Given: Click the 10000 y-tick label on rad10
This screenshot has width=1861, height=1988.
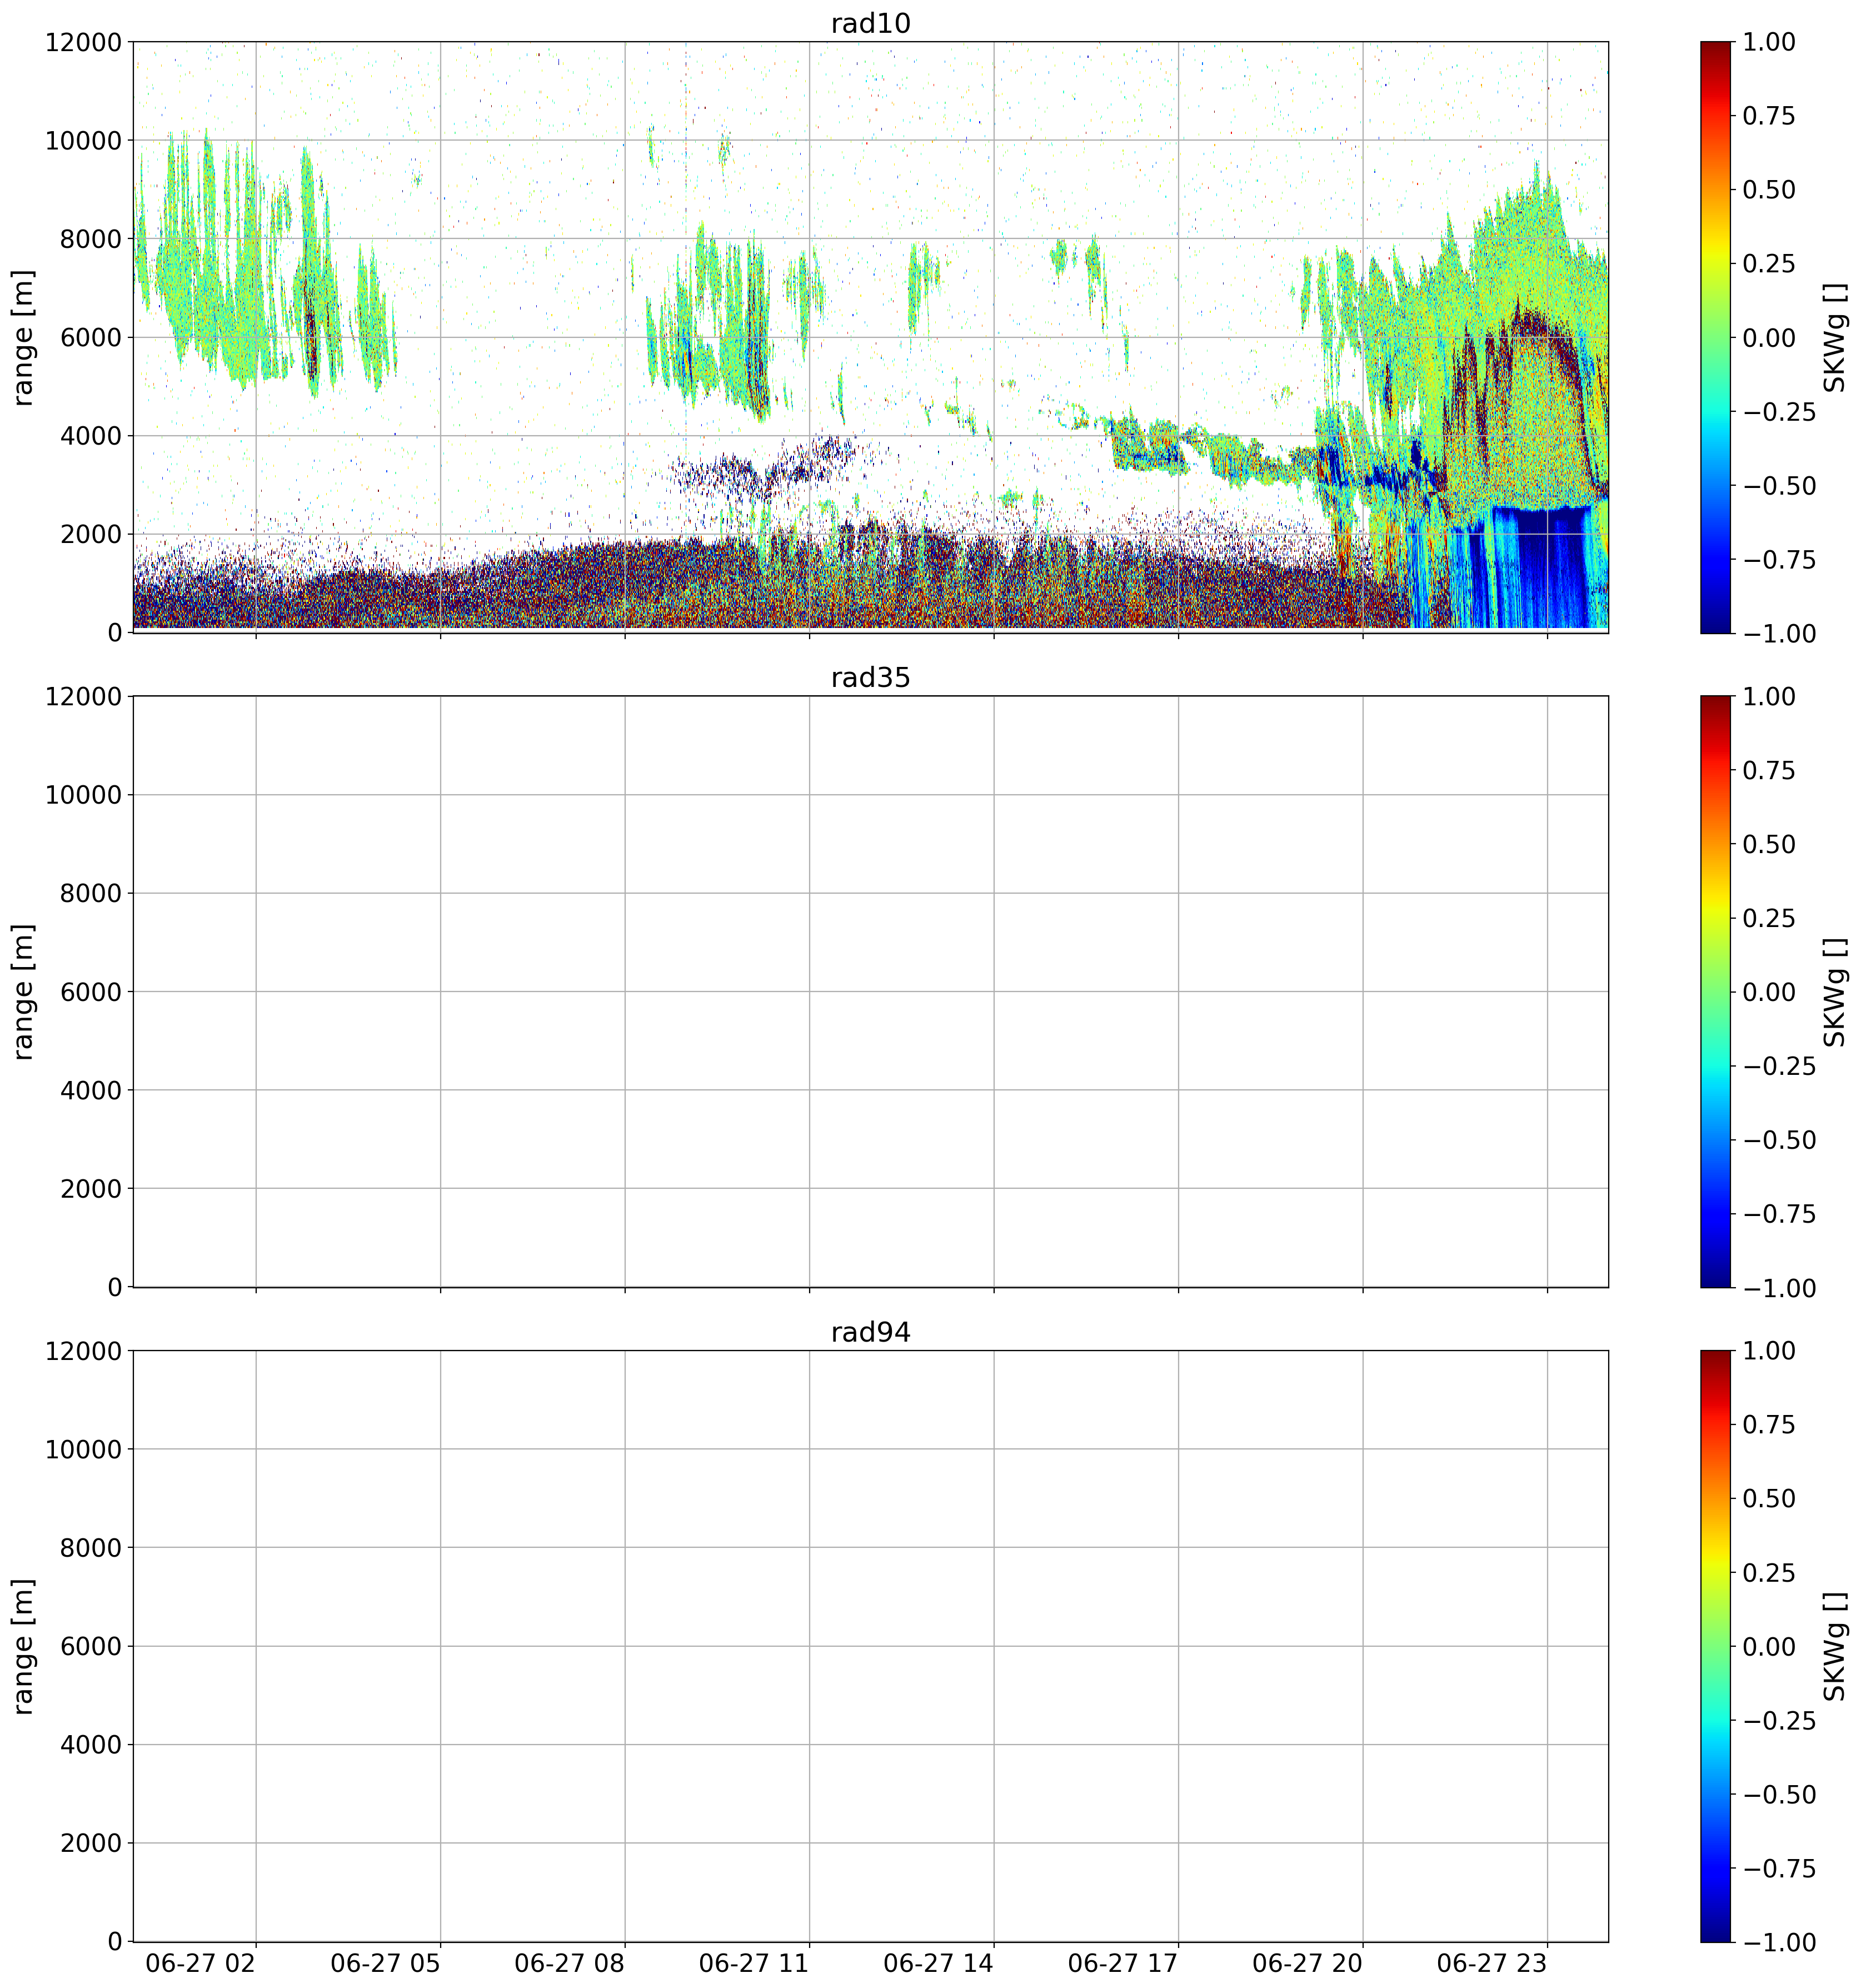Looking at the screenshot, I should (83, 140).
